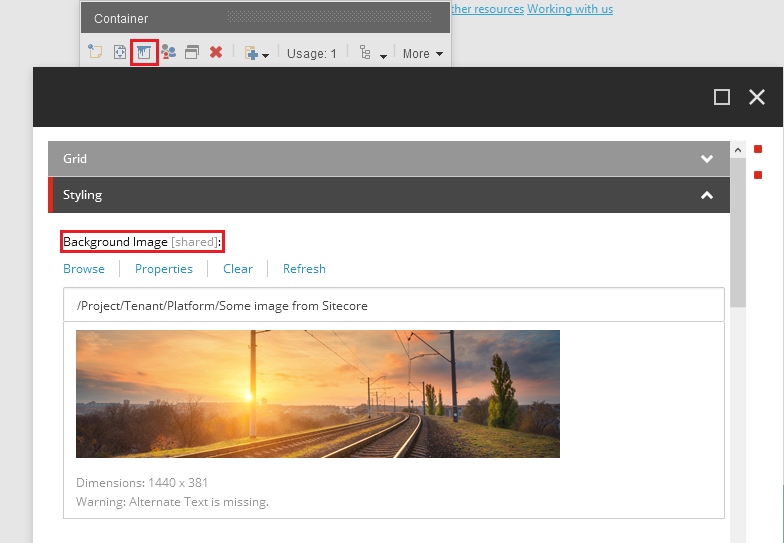784x543 pixels.
Task: Click the Browse link for background image
Action: (84, 268)
